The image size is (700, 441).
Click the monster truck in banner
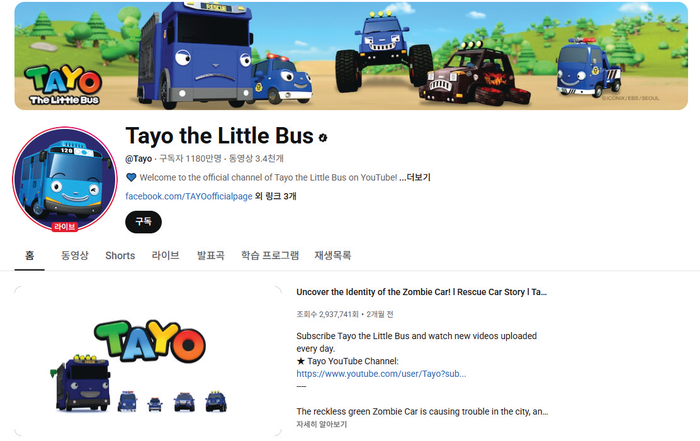383,50
